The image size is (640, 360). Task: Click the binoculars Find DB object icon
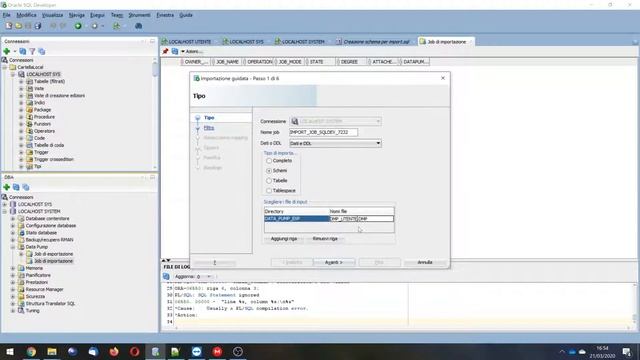click(x=139, y=26)
